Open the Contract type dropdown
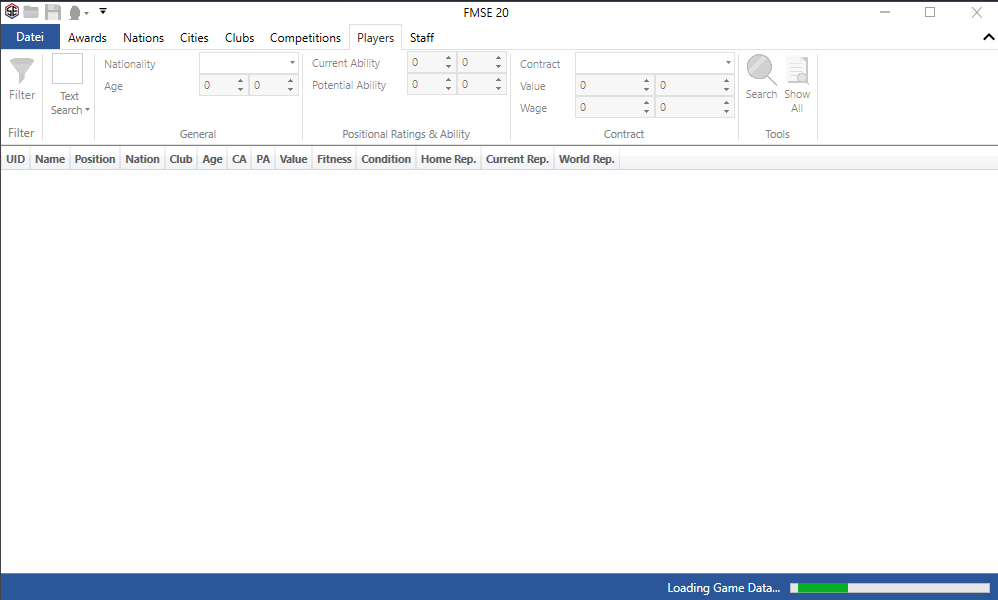 pos(654,63)
